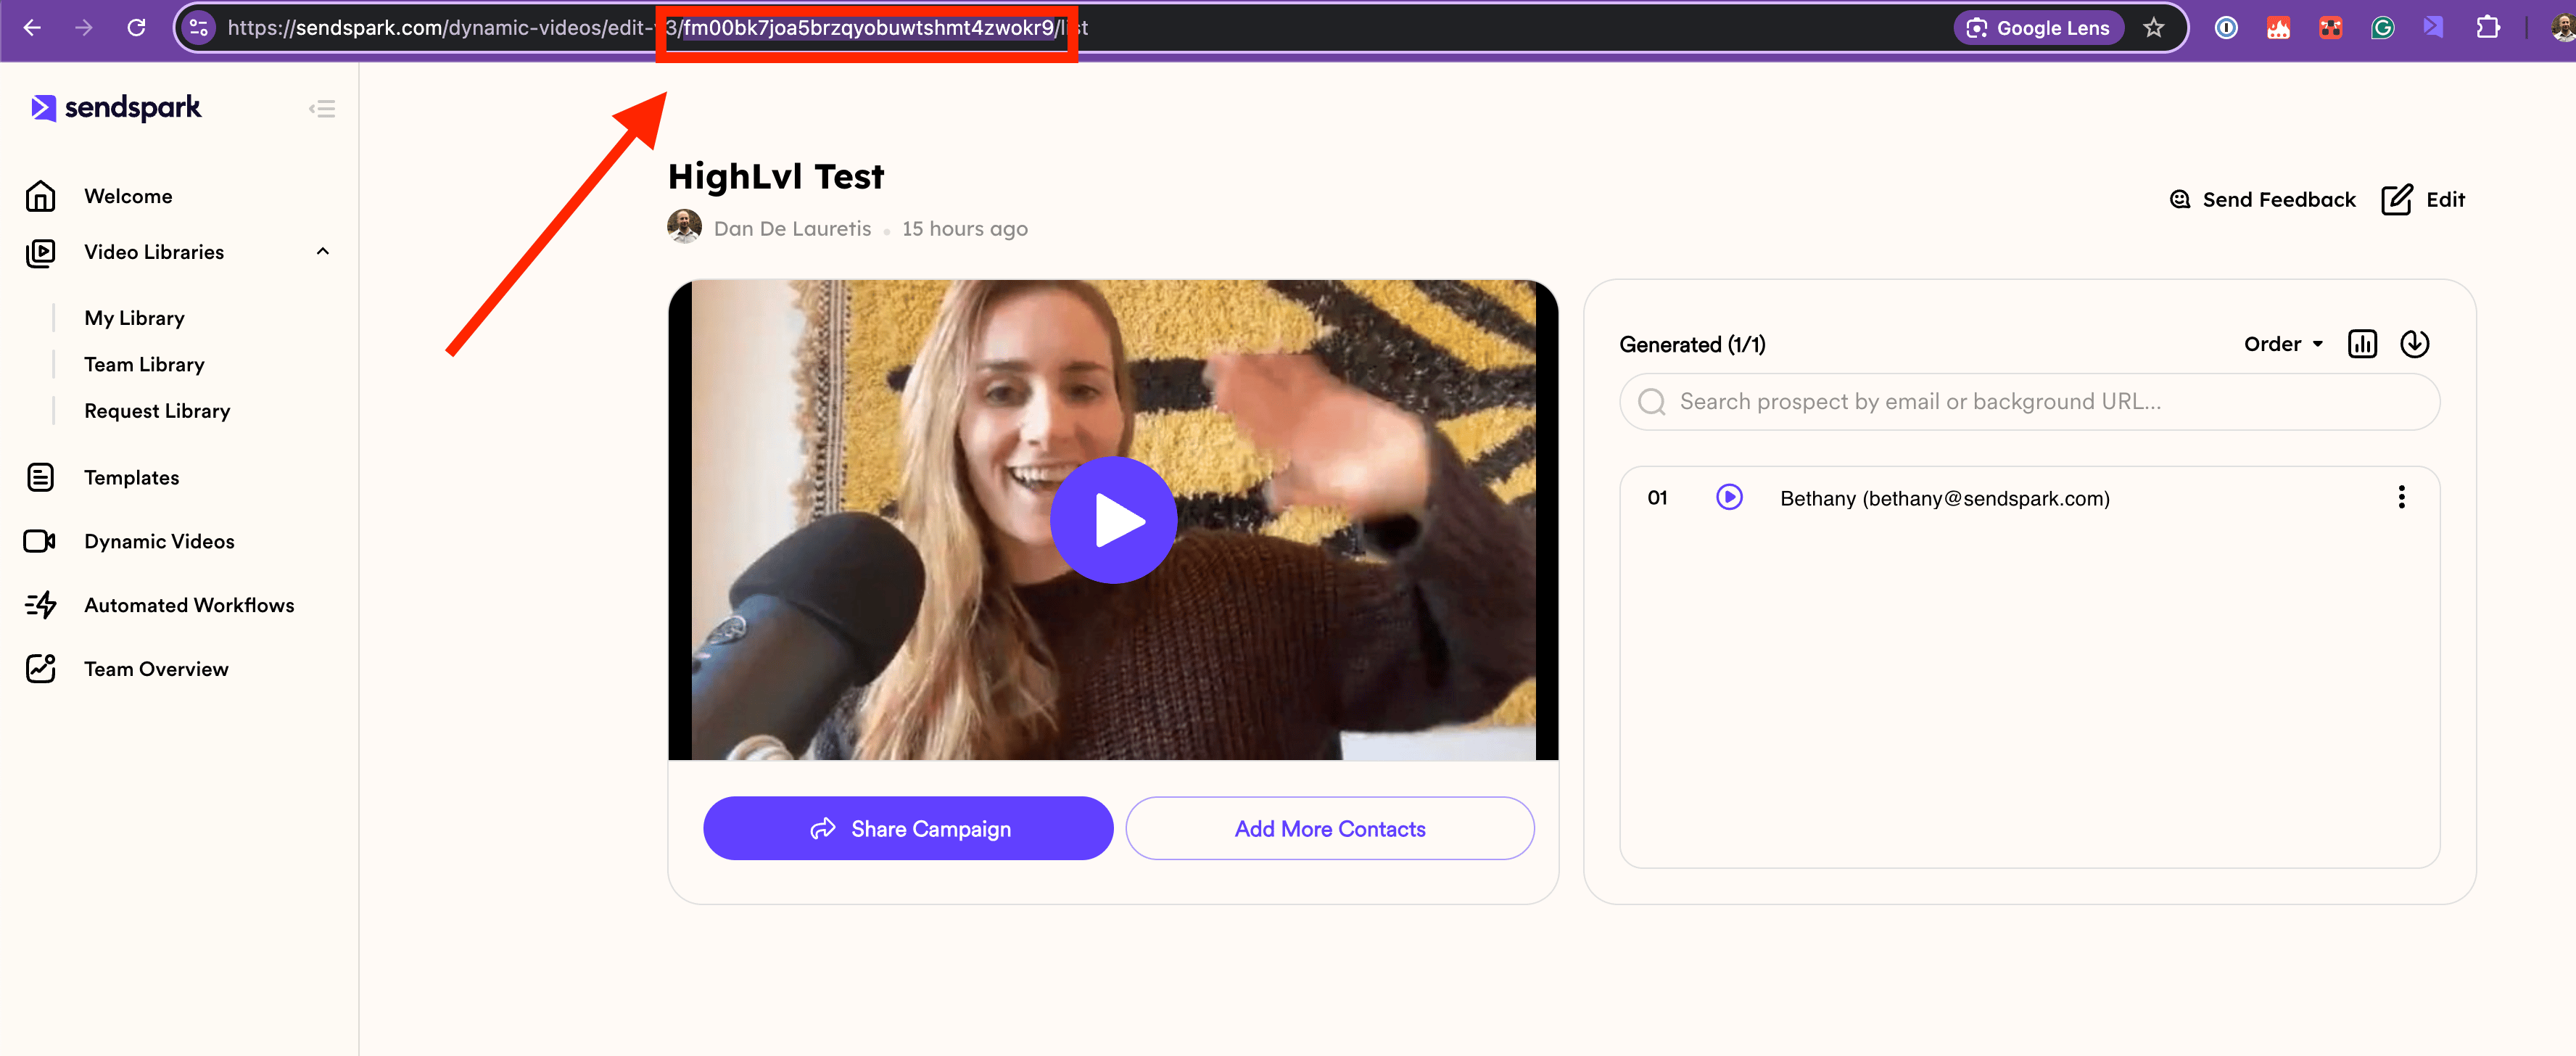Open the 1Password extension icon
2576x1056 pixels.
[x=2226, y=28]
